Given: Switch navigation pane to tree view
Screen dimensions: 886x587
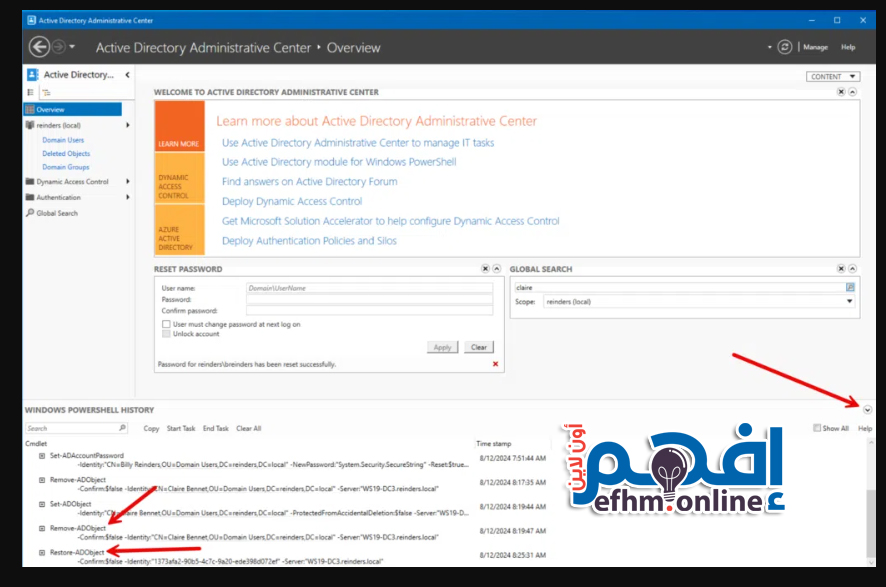Looking at the screenshot, I should [46, 92].
